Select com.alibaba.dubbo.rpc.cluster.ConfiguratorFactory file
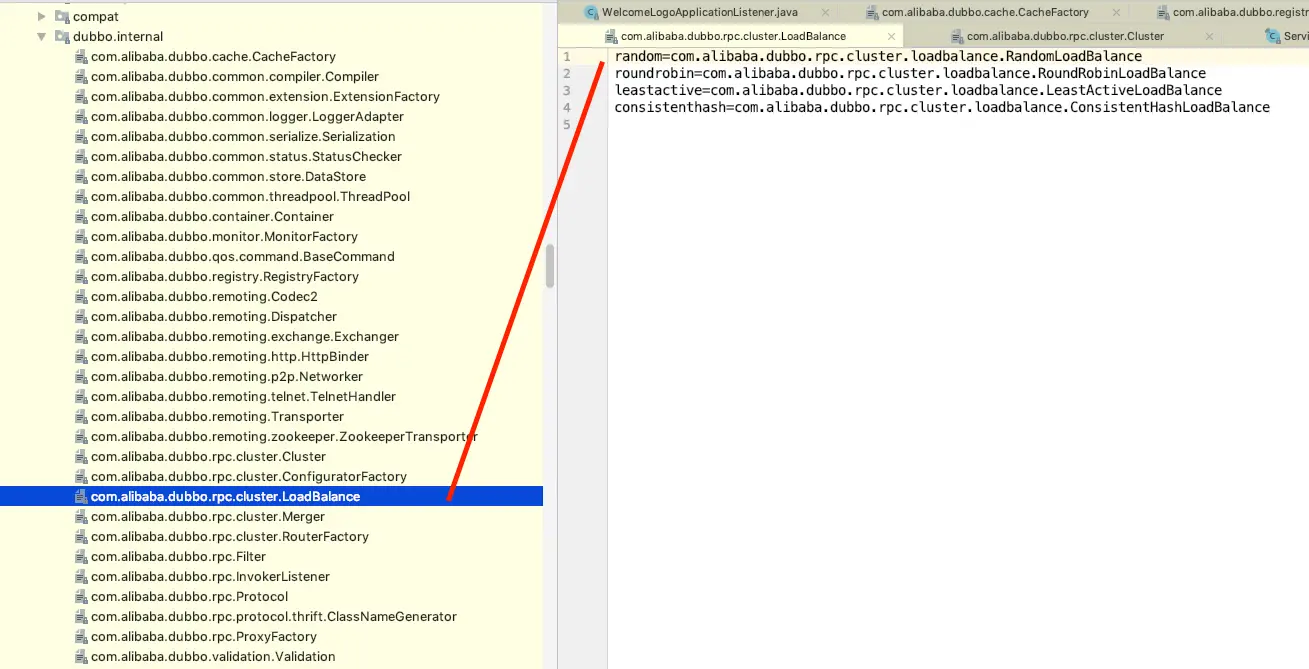Screen dimensions: 1309x669 pyautogui.click(x=249, y=477)
